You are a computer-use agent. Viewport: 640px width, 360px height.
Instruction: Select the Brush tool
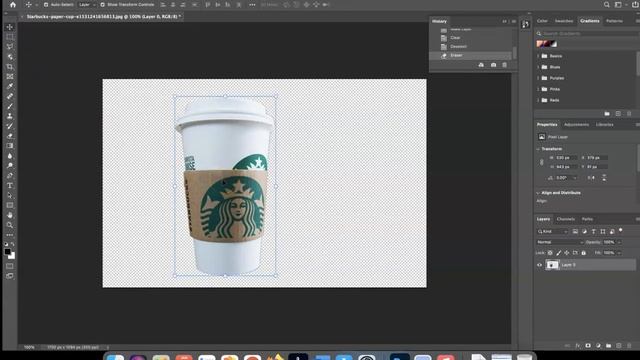click(10, 106)
